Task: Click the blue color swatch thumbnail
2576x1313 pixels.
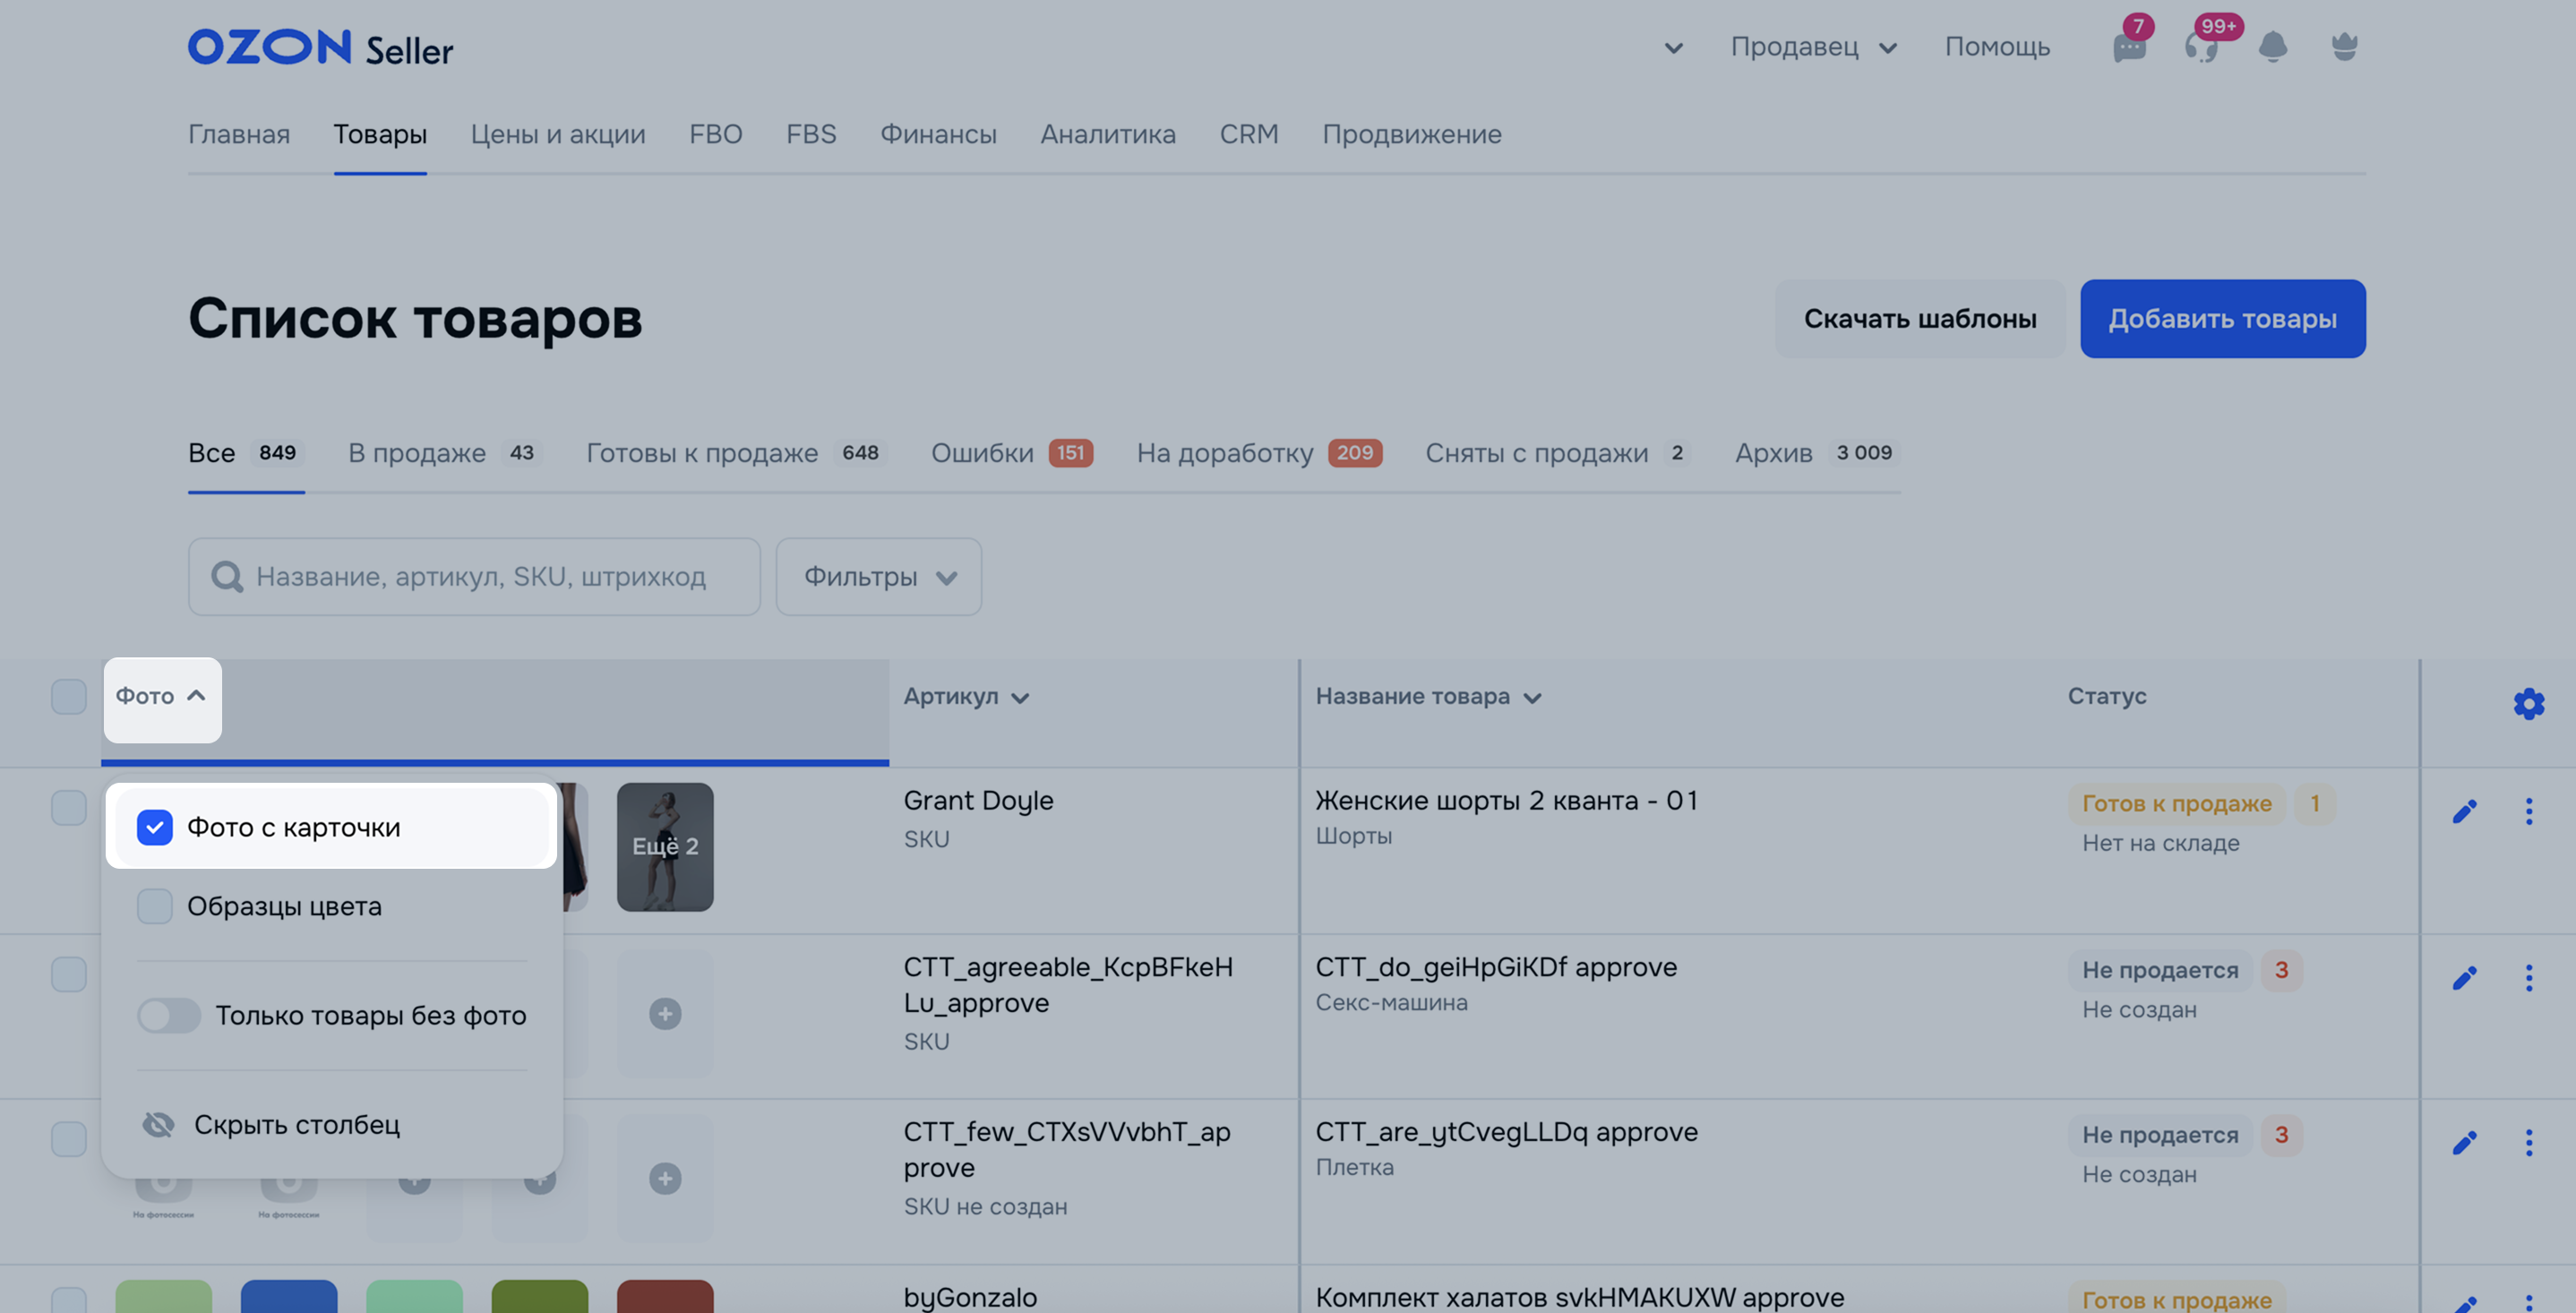Action: [x=288, y=1295]
